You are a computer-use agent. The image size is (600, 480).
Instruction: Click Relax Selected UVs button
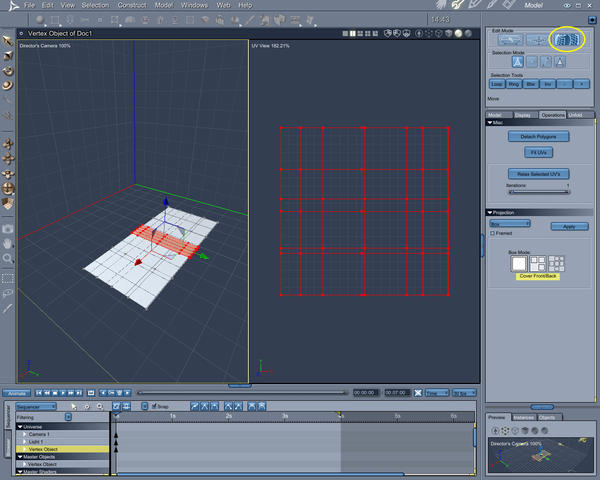point(538,174)
